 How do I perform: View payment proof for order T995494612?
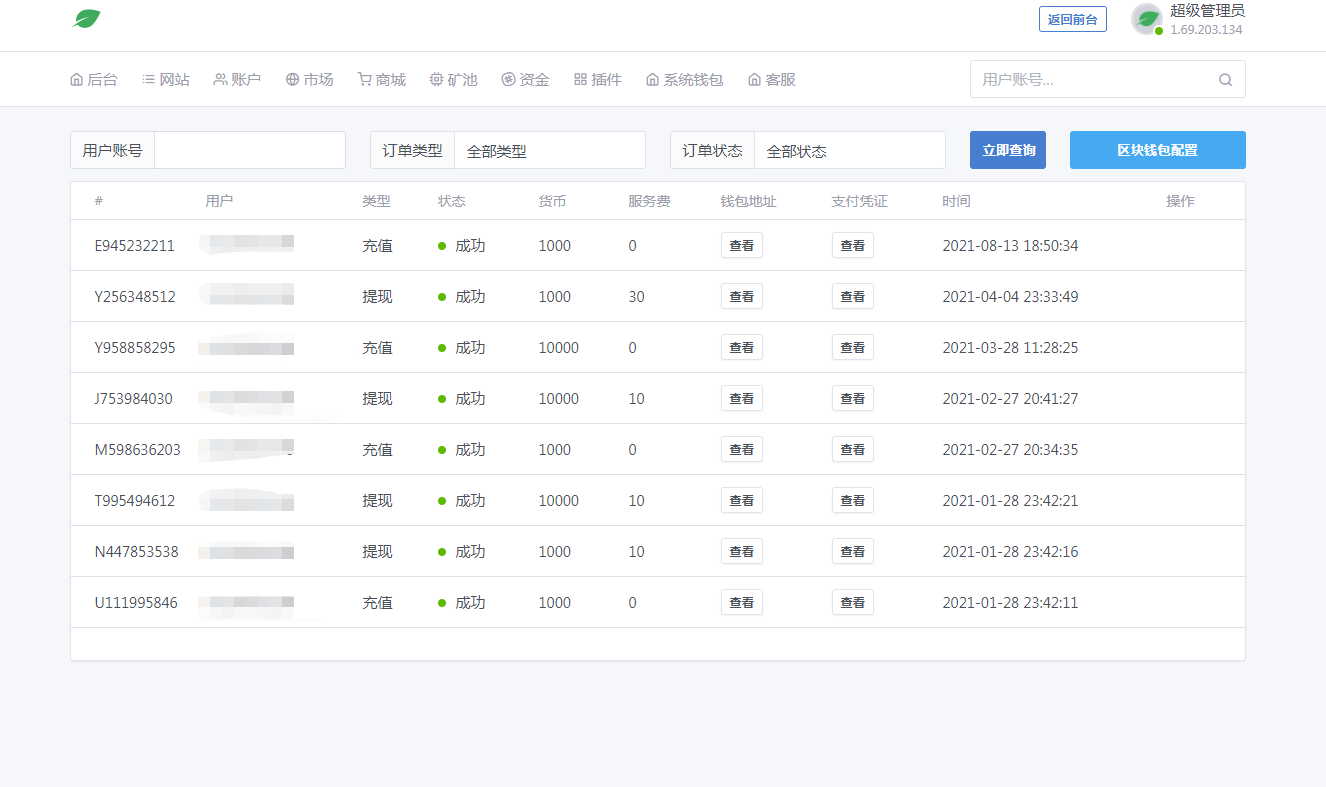coord(853,500)
